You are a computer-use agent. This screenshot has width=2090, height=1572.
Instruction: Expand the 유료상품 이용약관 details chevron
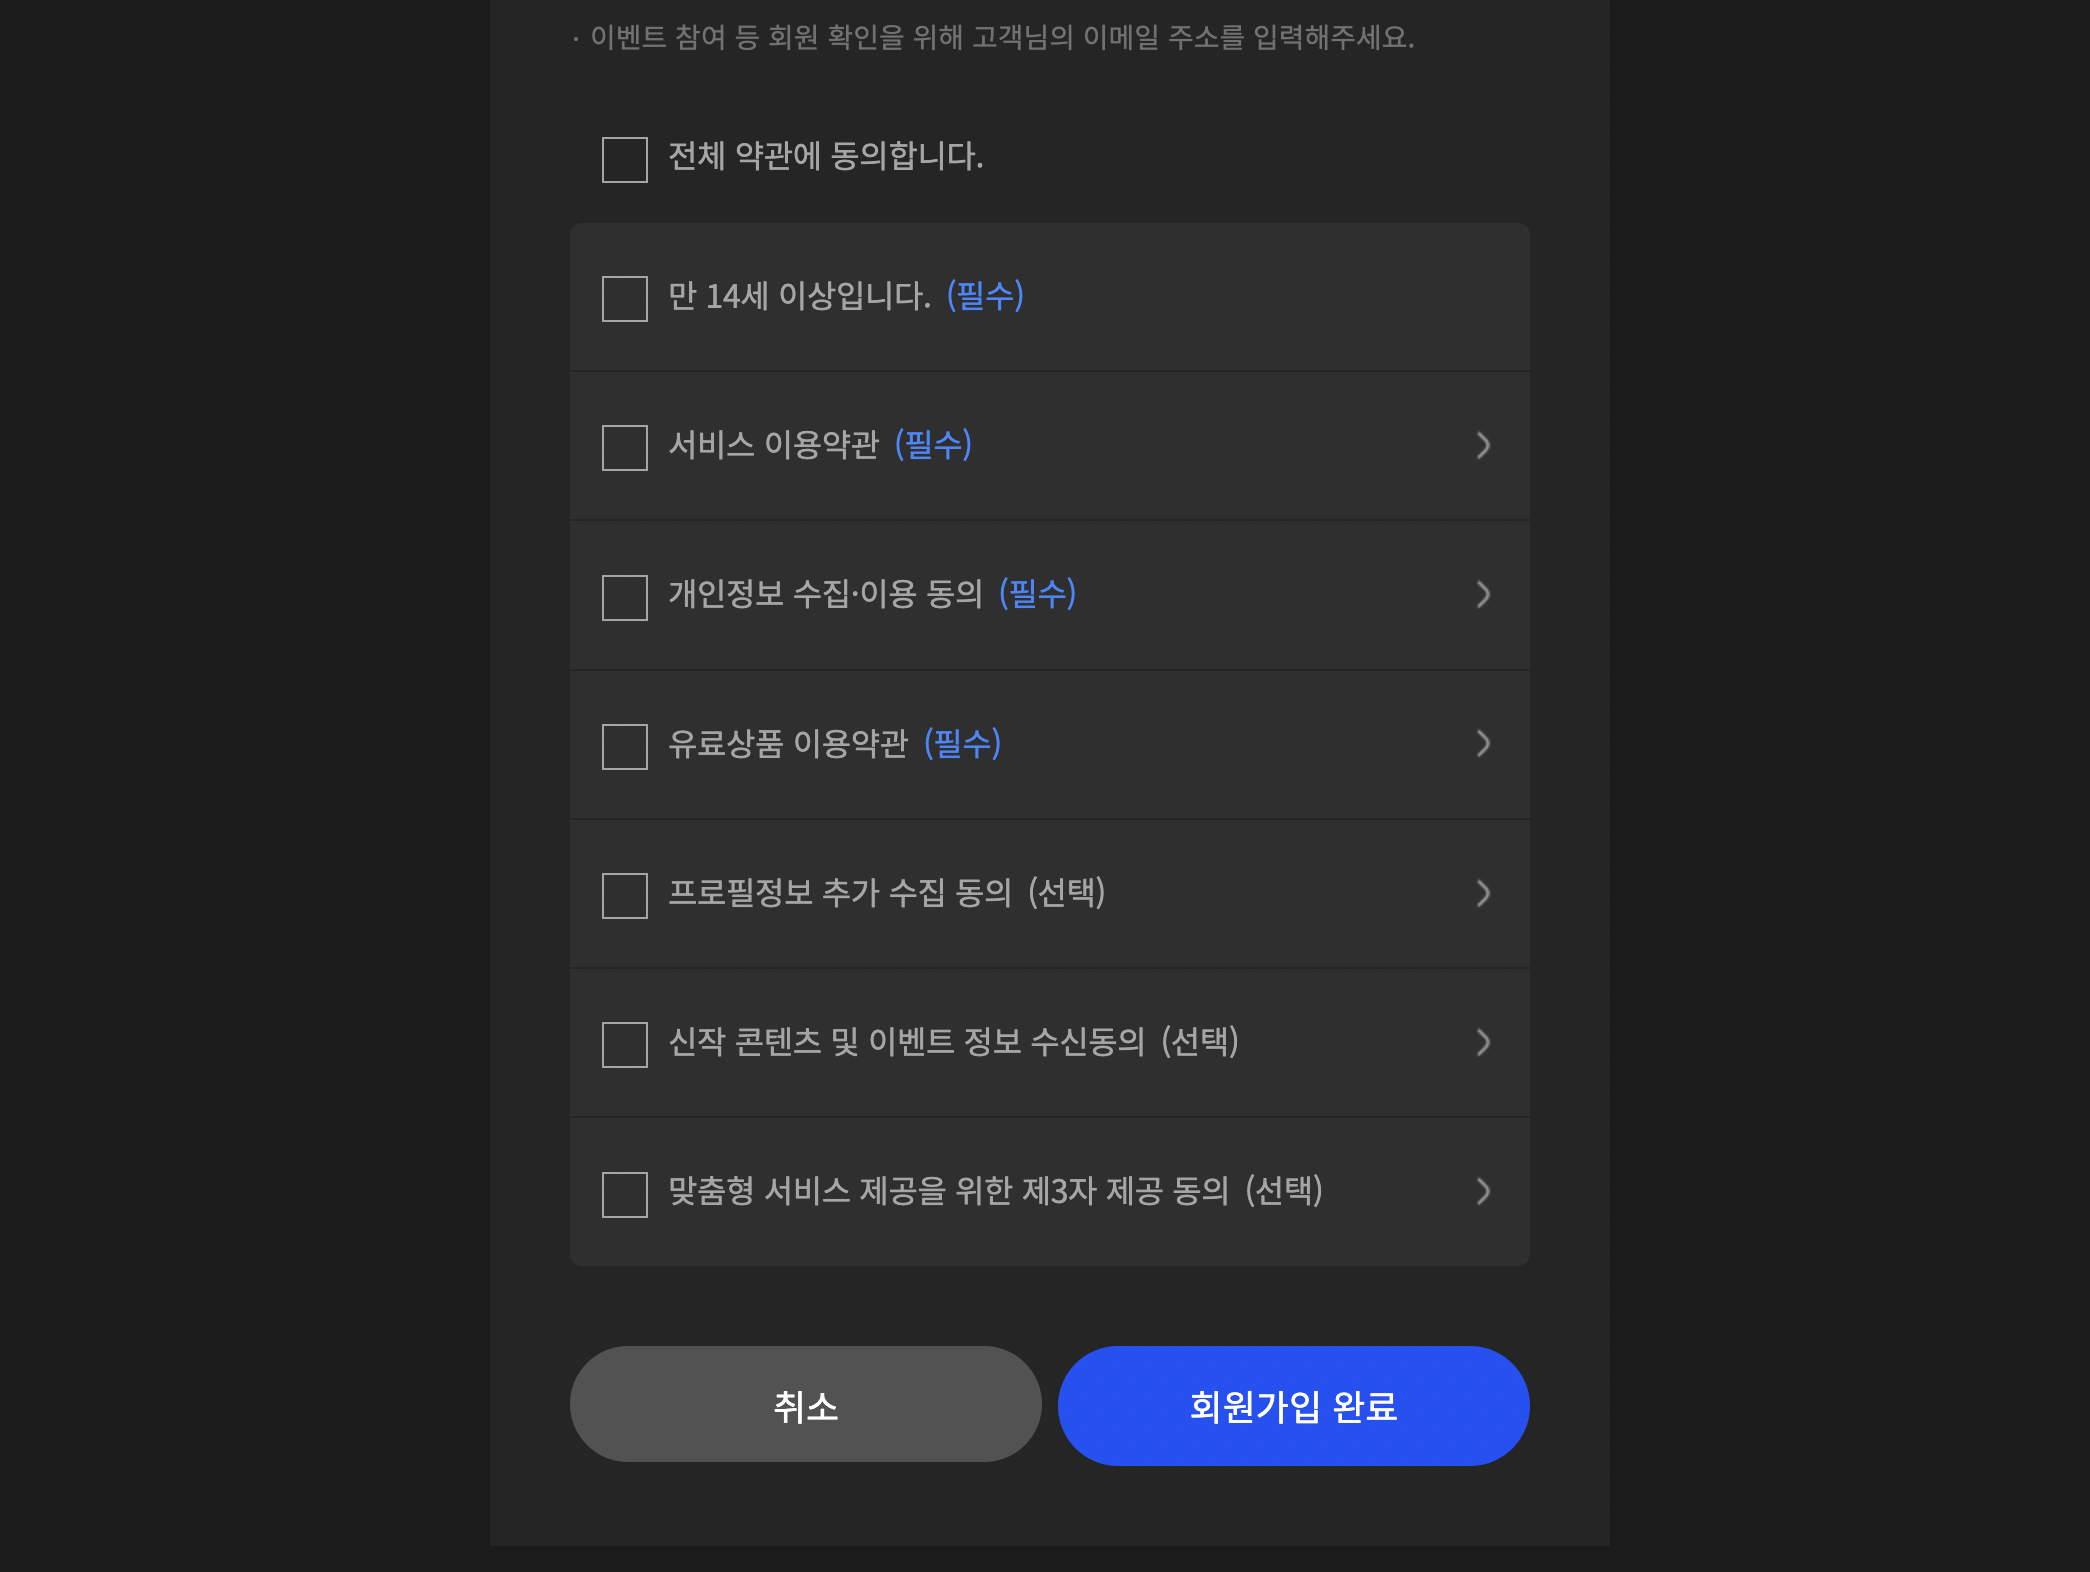[x=1483, y=745]
